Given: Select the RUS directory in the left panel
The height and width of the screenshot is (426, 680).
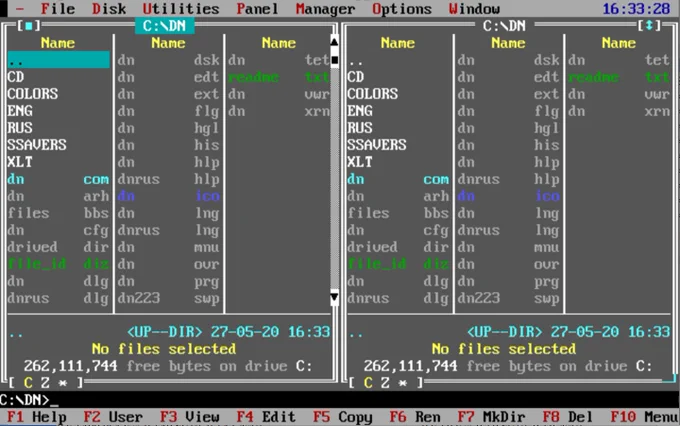Looking at the screenshot, I should coord(58,128).
